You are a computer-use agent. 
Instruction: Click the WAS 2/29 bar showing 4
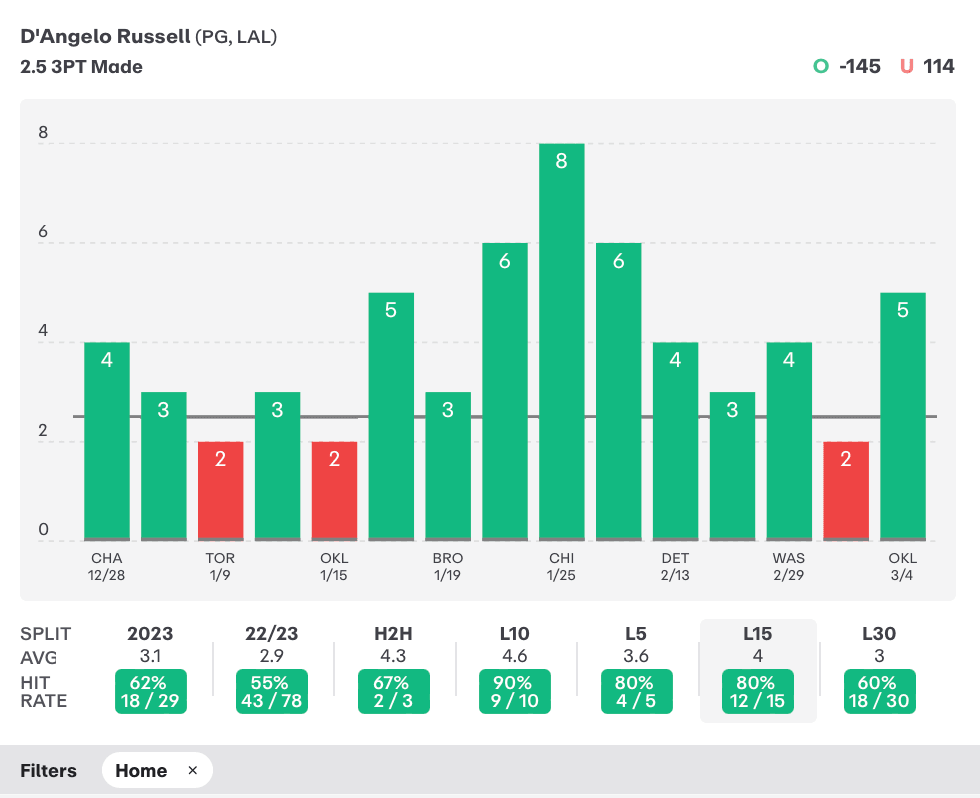789,441
